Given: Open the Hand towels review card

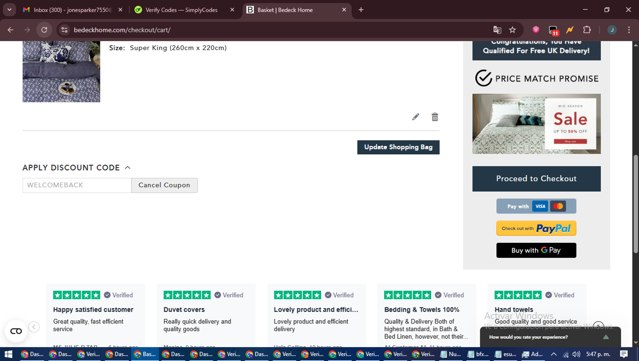Looking at the screenshot, I should click(x=537, y=316).
